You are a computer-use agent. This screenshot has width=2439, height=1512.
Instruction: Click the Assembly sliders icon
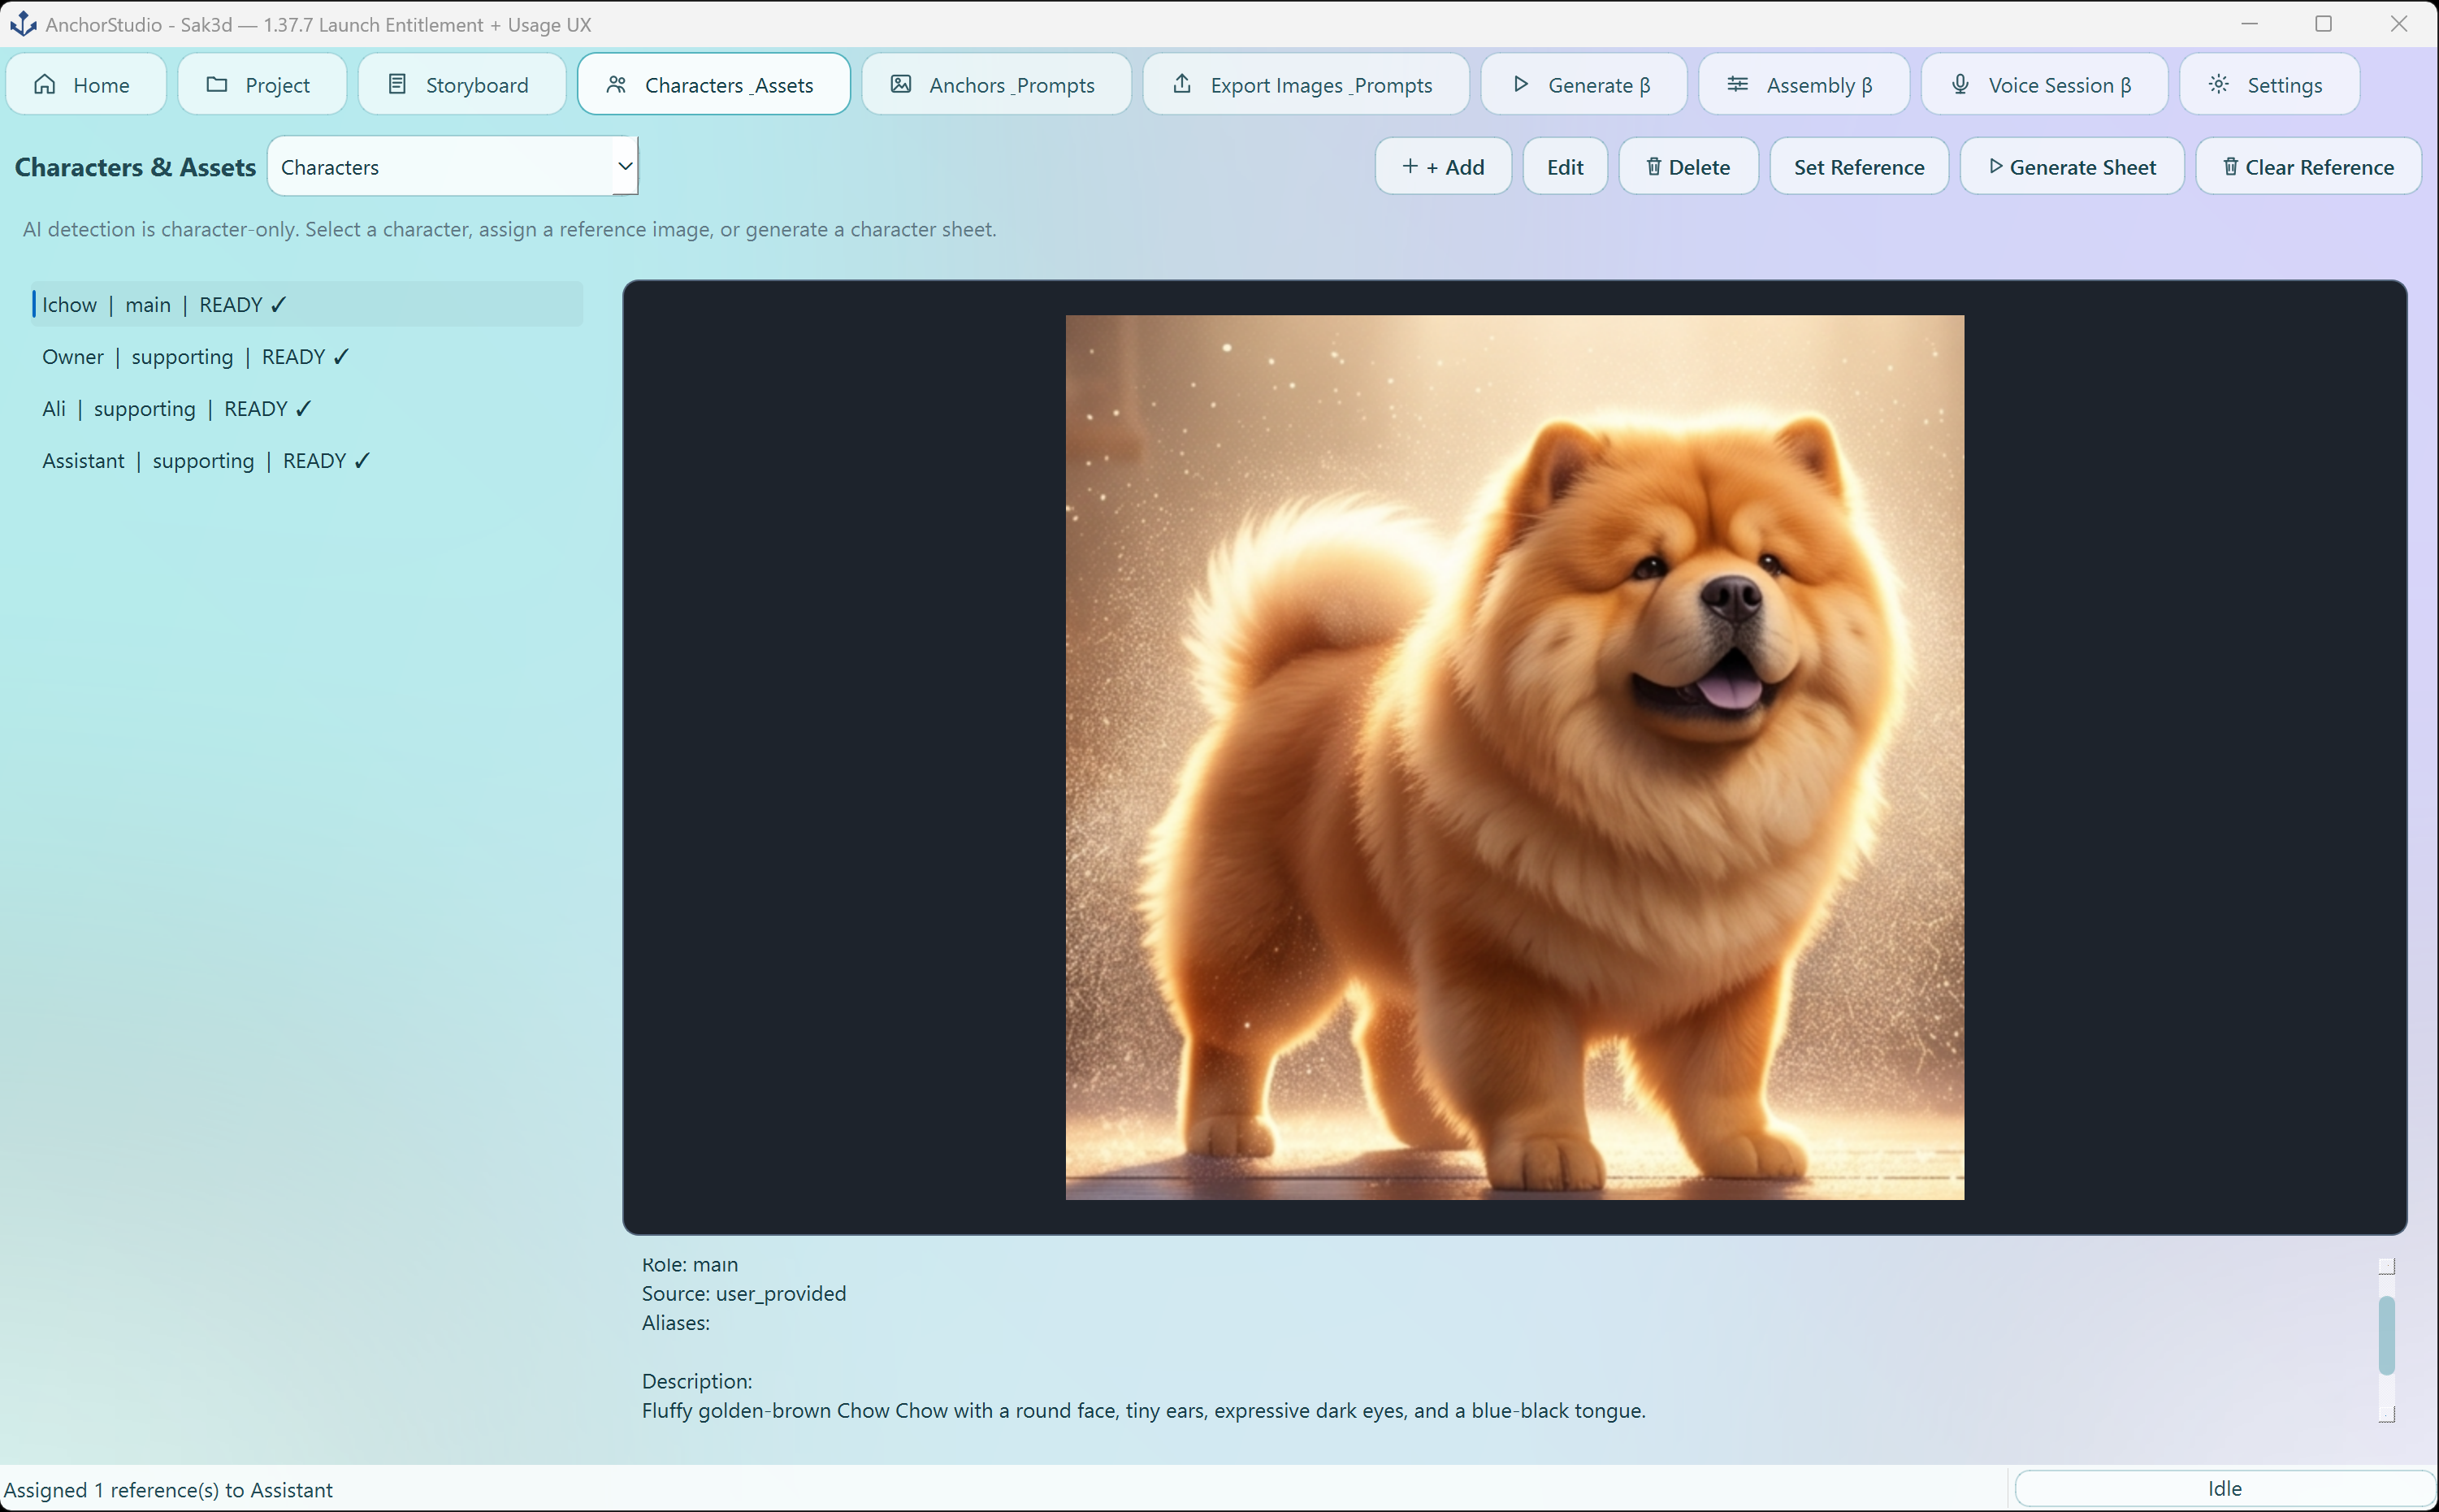click(1738, 85)
